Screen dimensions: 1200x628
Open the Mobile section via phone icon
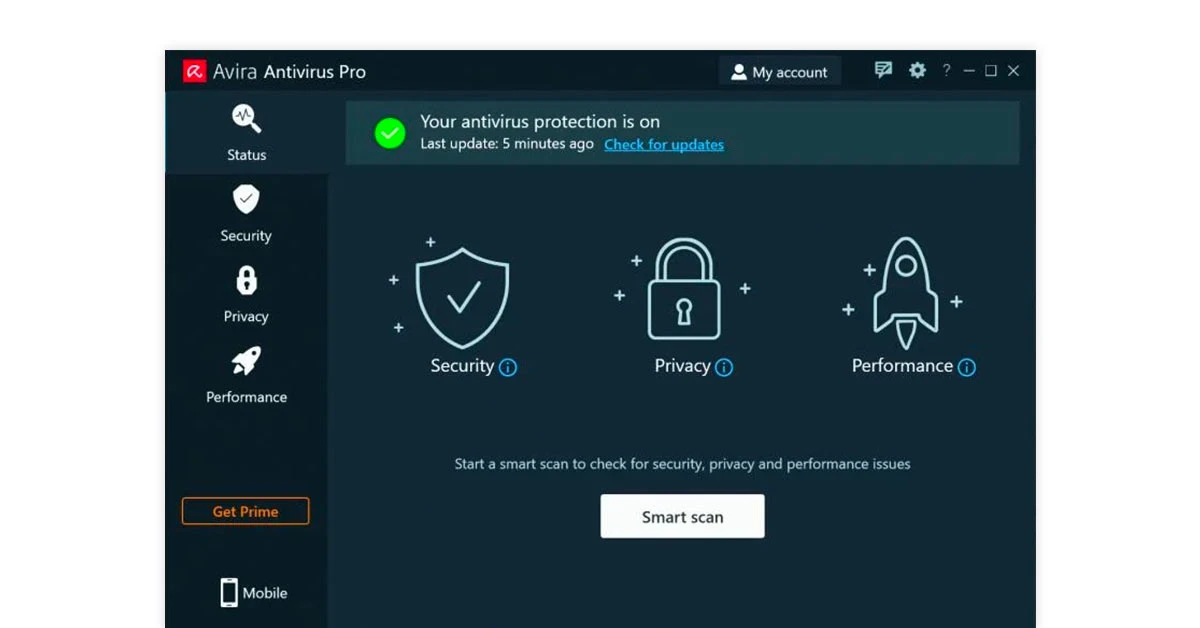(x=231, y=592)
